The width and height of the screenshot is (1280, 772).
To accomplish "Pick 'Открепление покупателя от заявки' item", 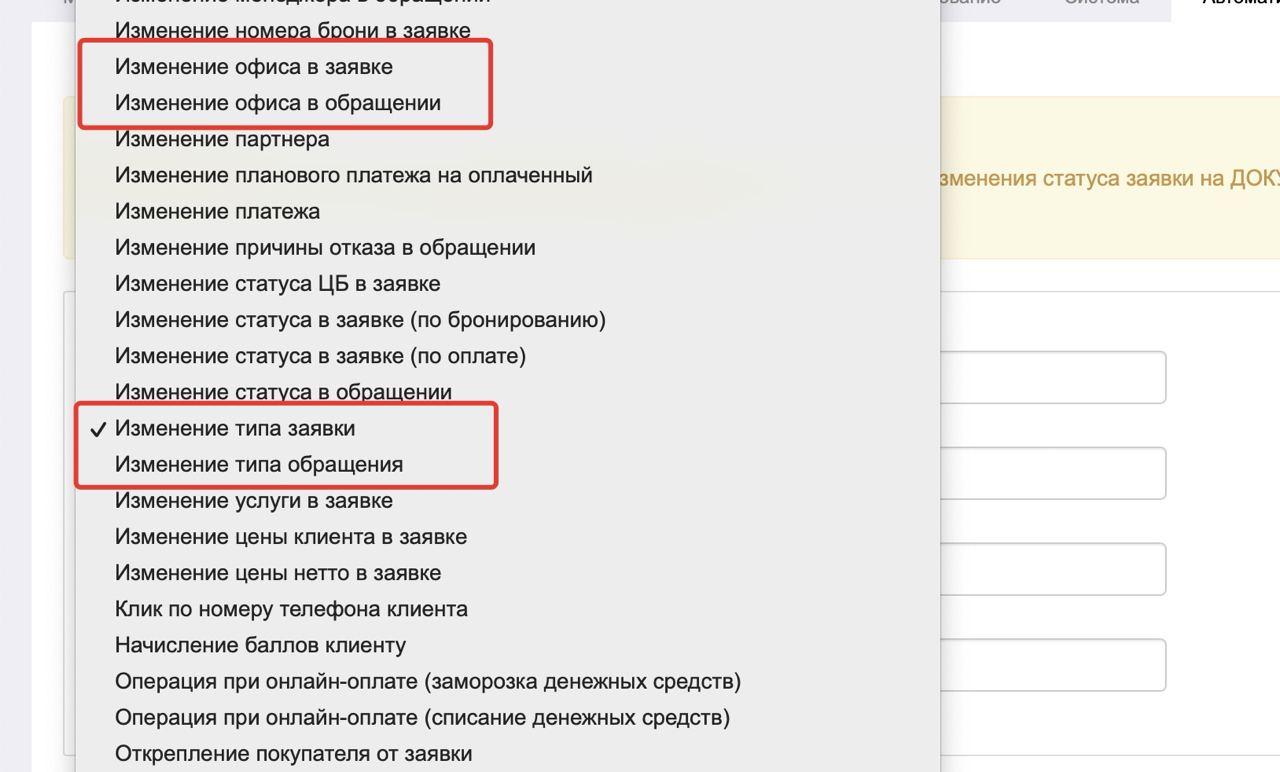I will coord(293,753).
